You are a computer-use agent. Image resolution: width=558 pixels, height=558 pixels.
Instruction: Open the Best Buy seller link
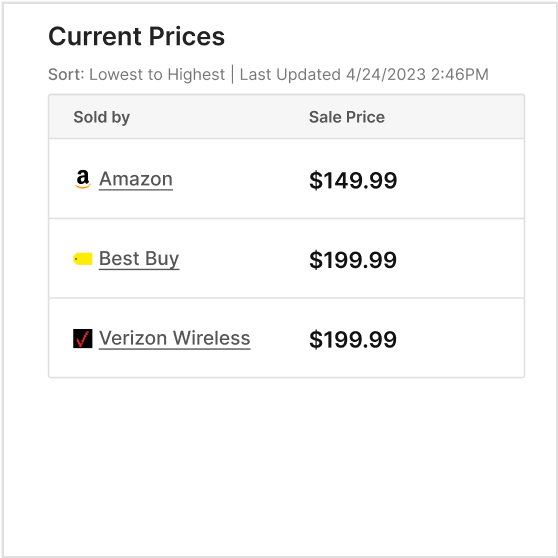coord(139,259)
